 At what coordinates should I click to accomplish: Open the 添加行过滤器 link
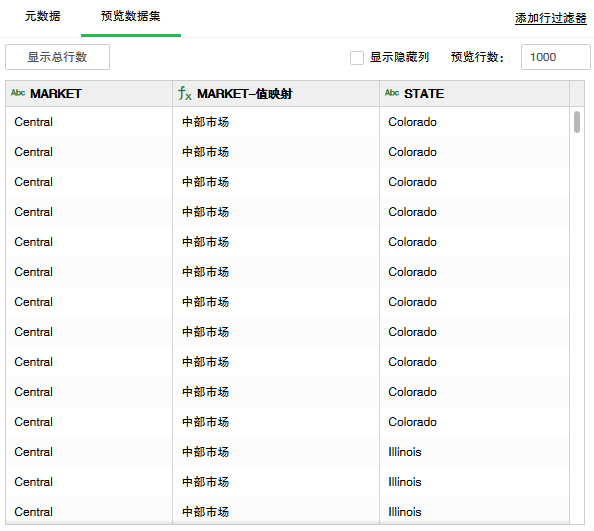(x=550, y=18)
